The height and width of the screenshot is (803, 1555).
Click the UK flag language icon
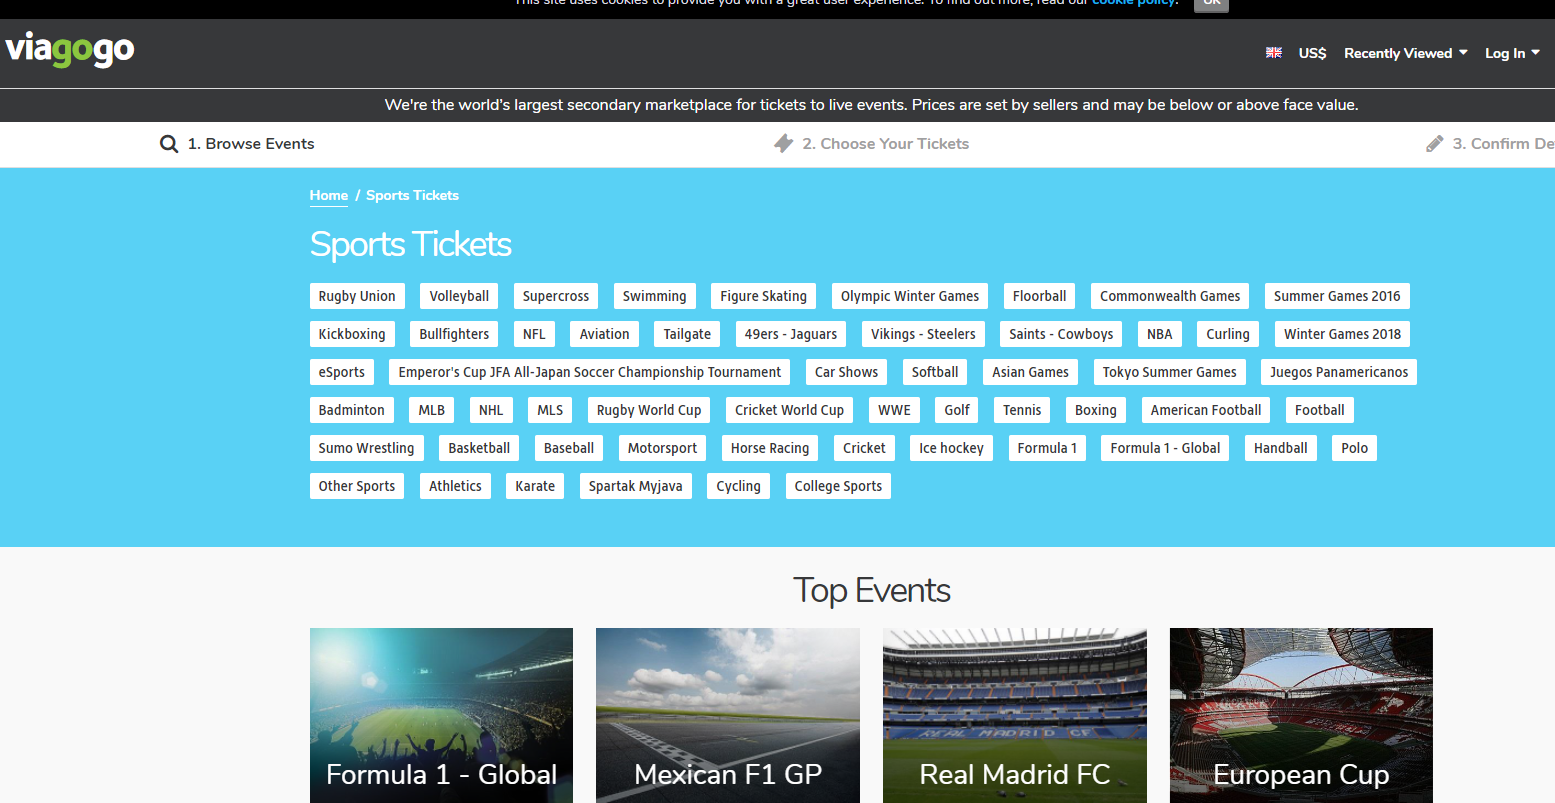[x=1273, y=53]
